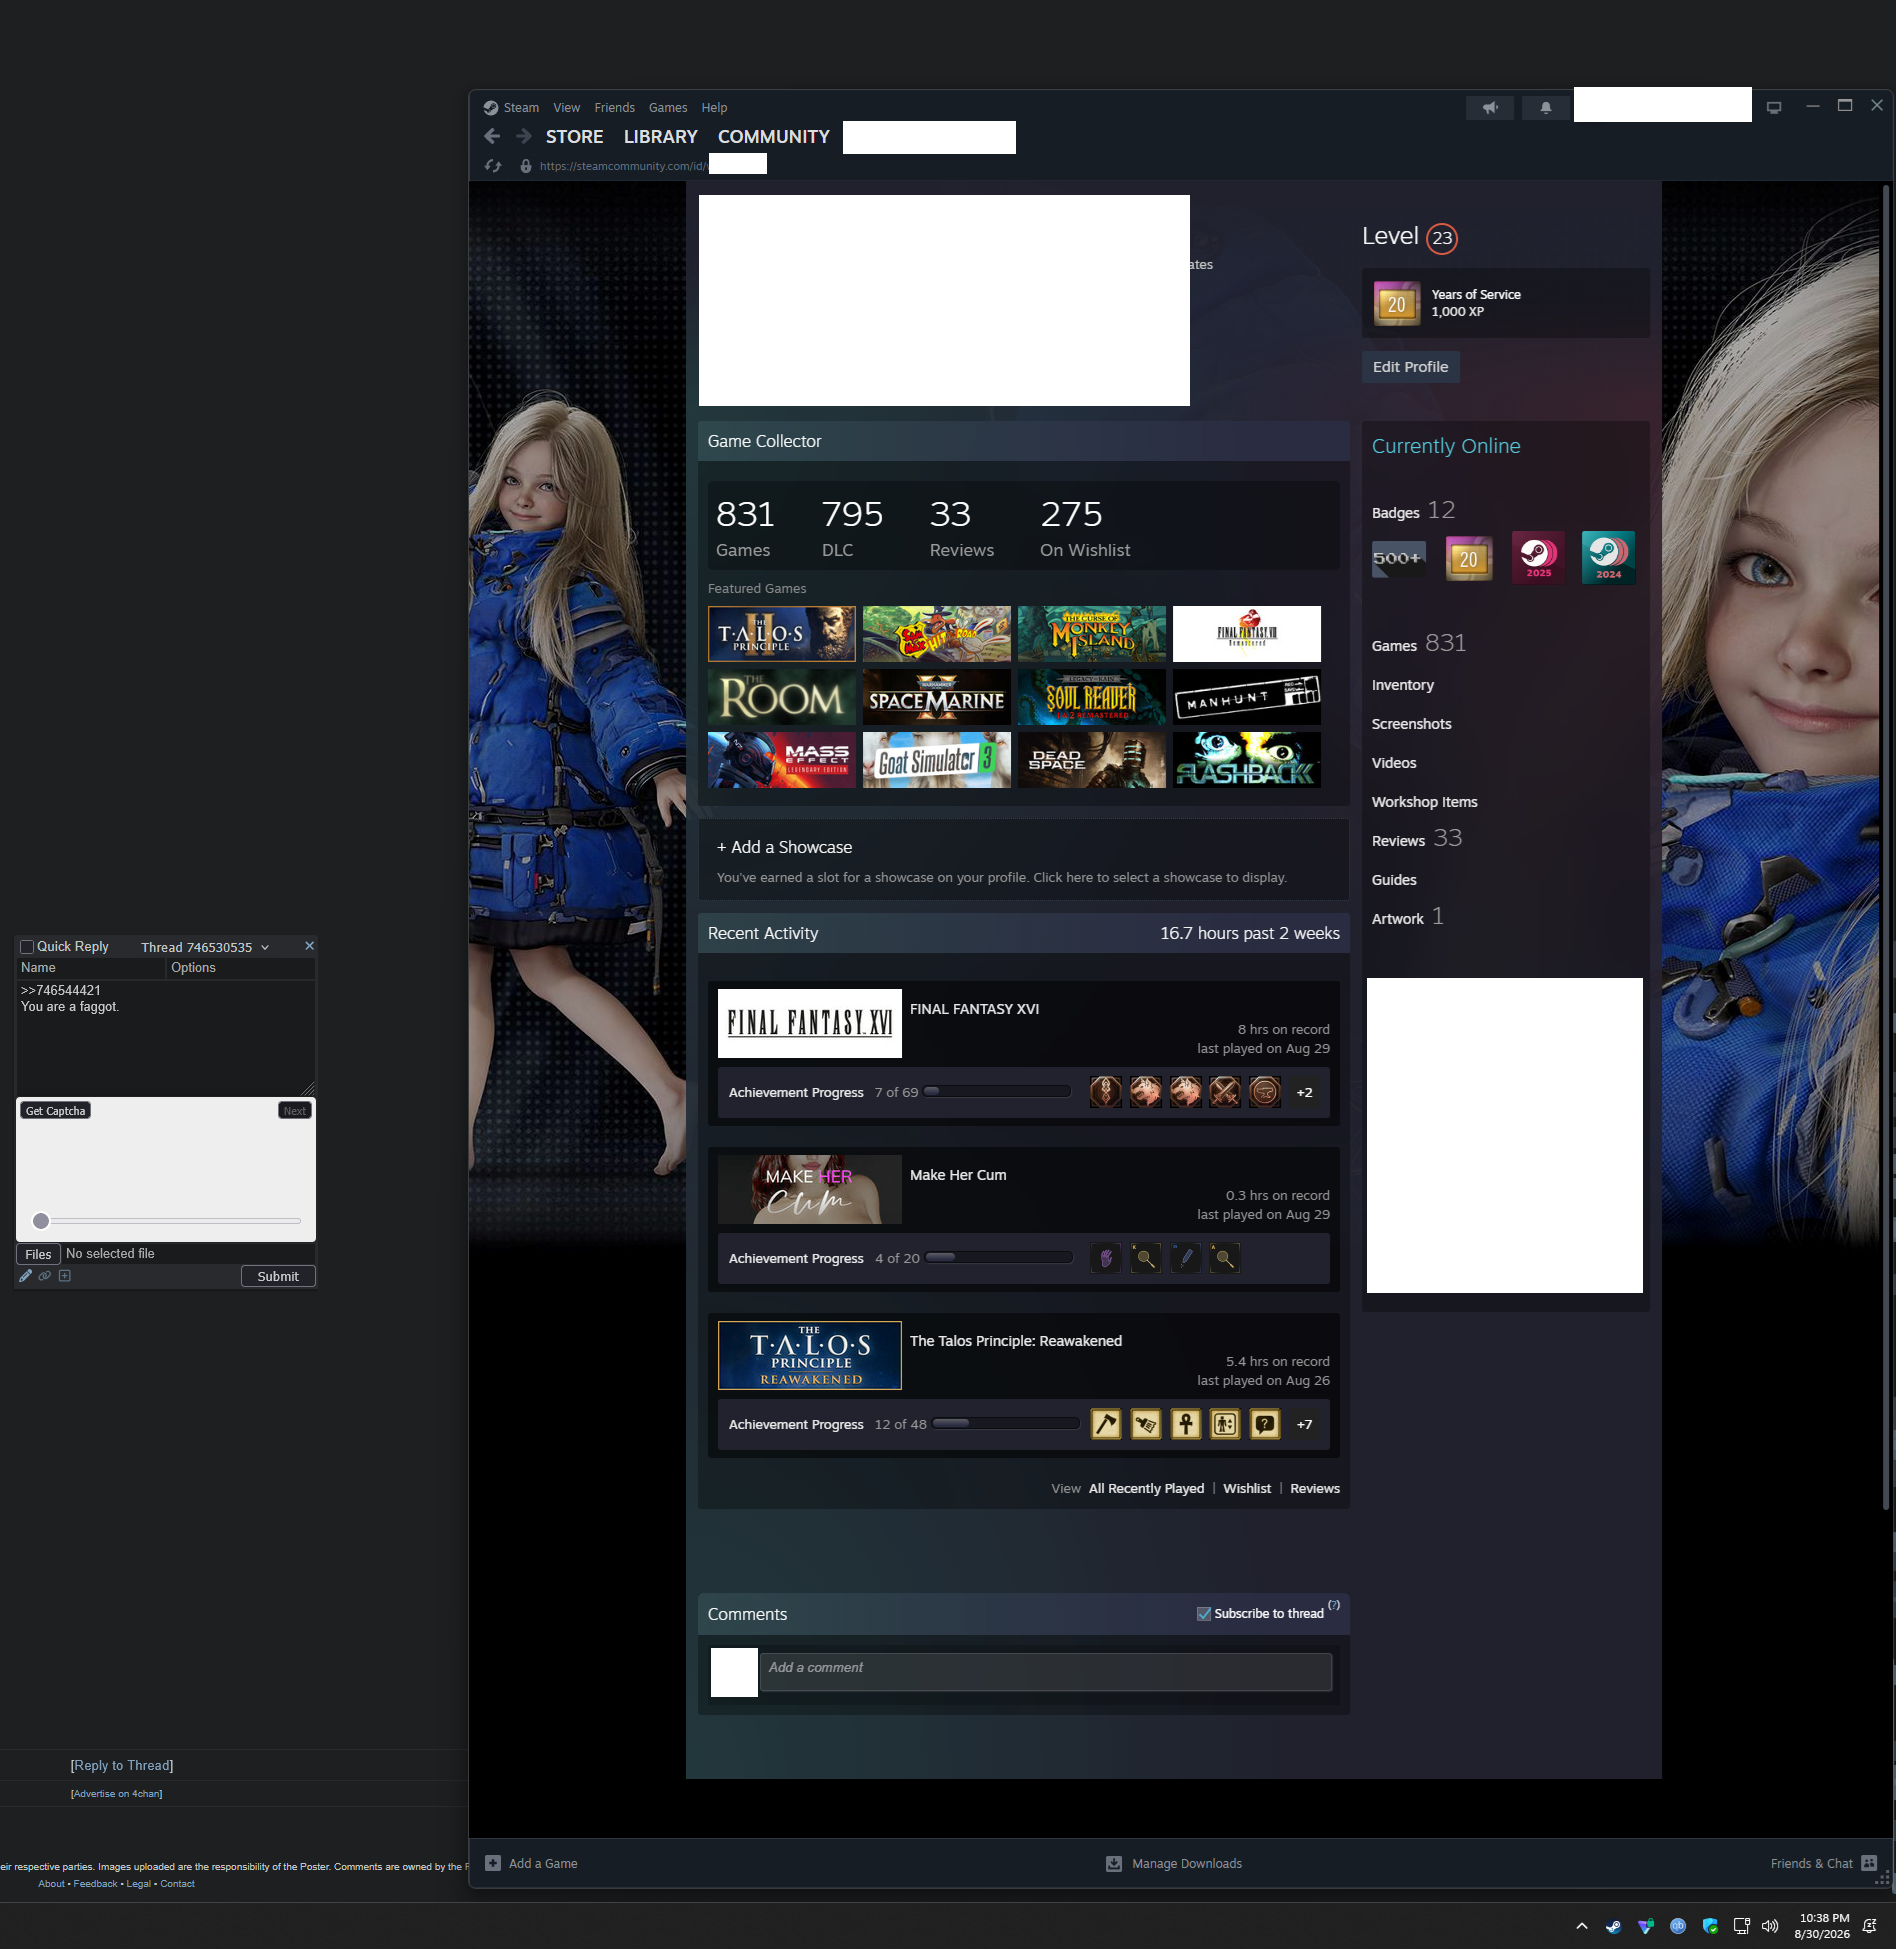Click the Submit button in Quick Reply
This screenshot has height=1949, width=1896.
click(278, 1276)
